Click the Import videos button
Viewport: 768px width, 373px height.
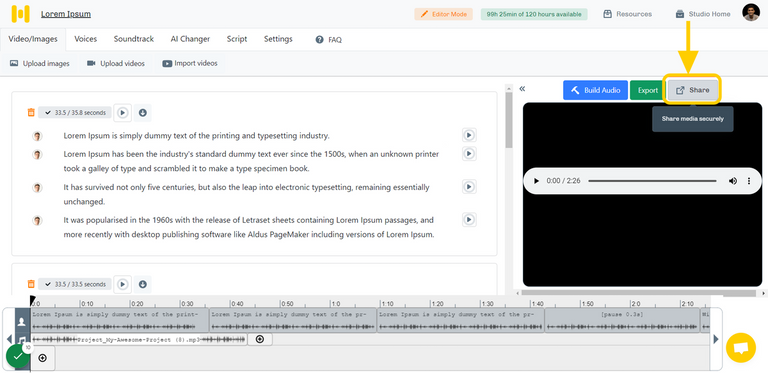click(x=190, y=64)
